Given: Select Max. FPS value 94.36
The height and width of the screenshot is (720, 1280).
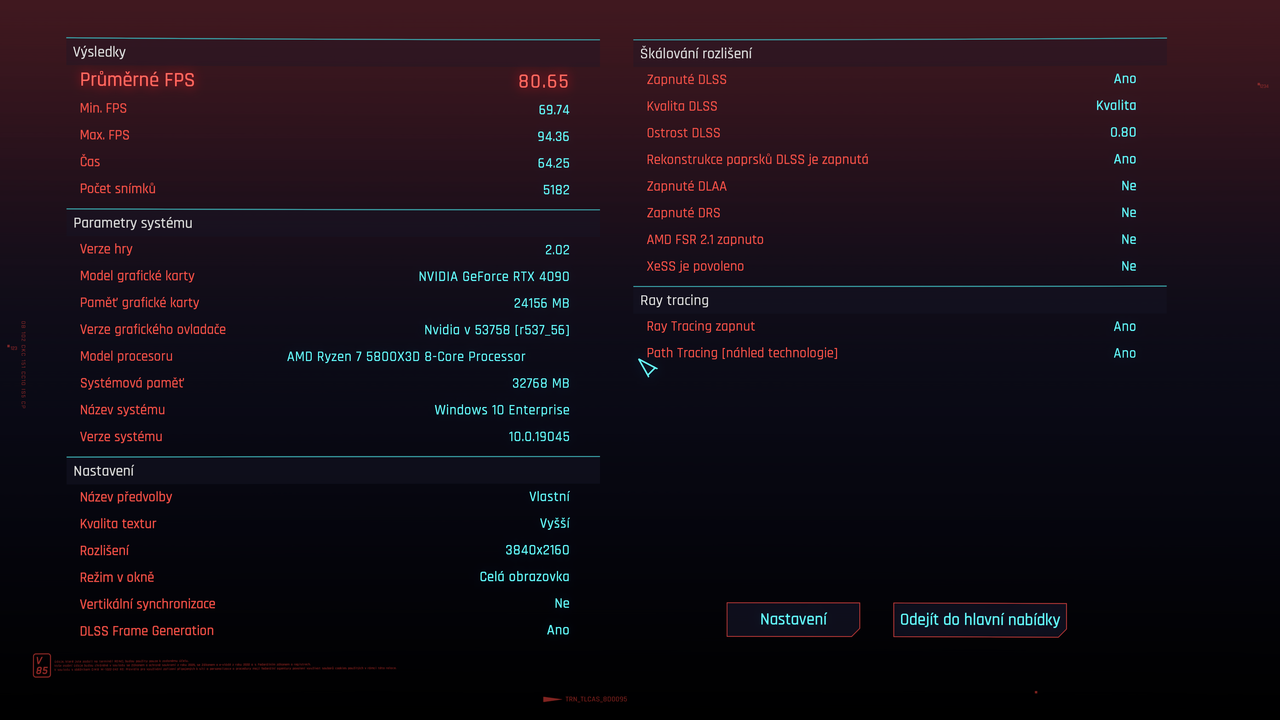Looking at the screenshot, I should click(553, 136).
